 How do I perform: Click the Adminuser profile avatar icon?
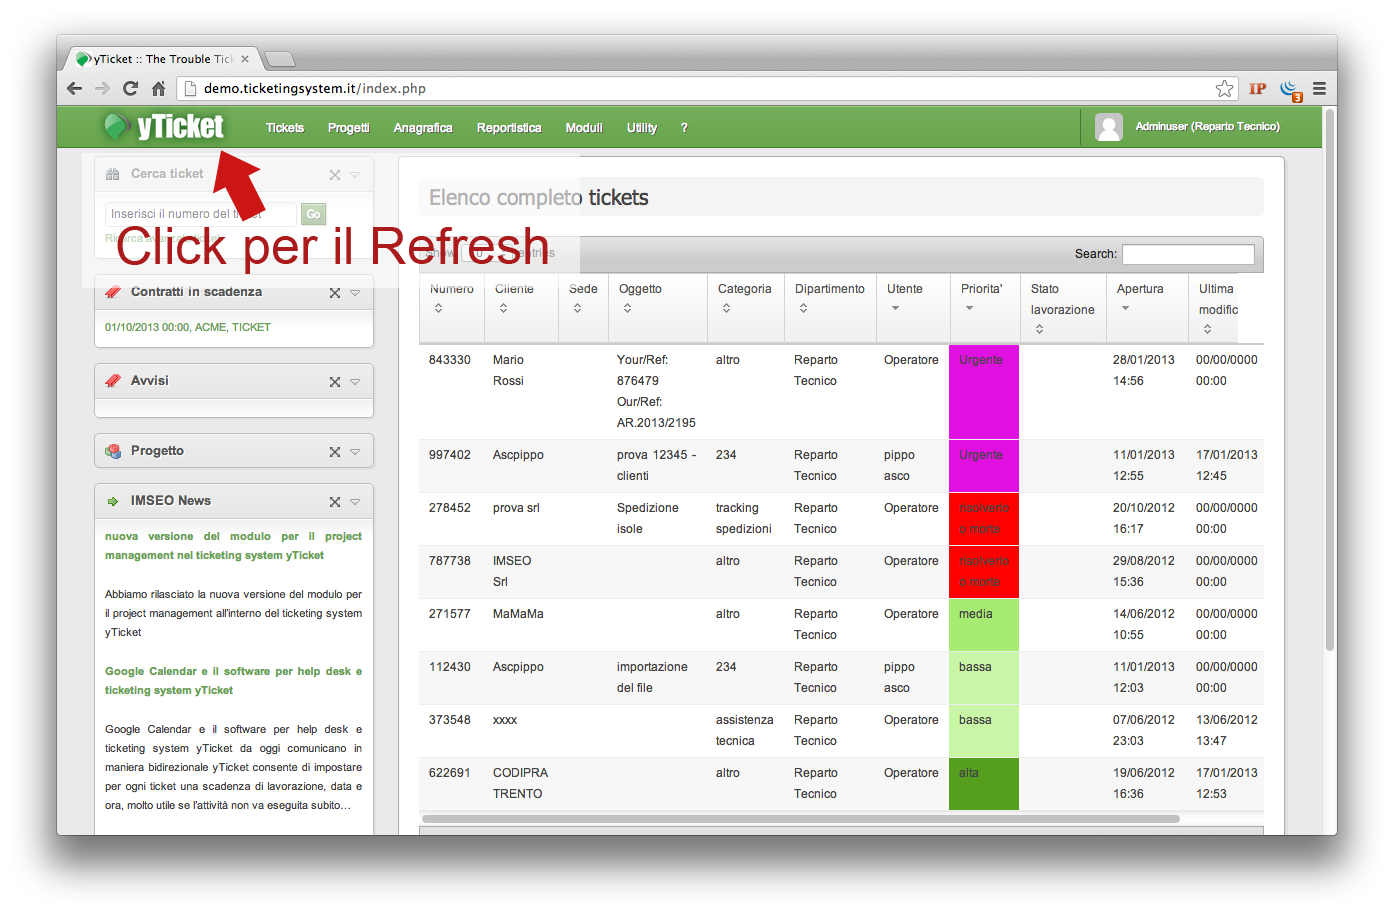point(1108,127)
